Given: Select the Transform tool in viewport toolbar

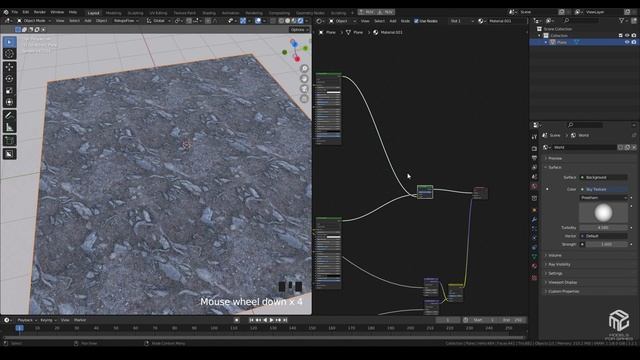Looking at the screenshot, I should tap(10, 102).
